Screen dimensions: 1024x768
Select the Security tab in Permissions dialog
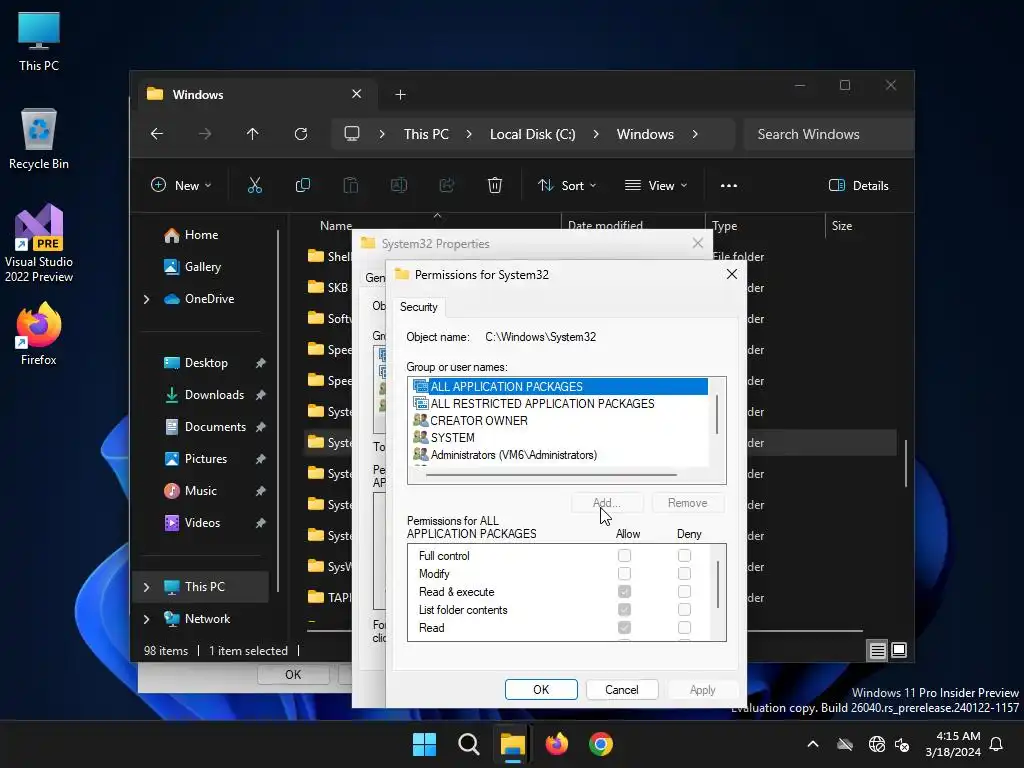[x=419, y=307]
